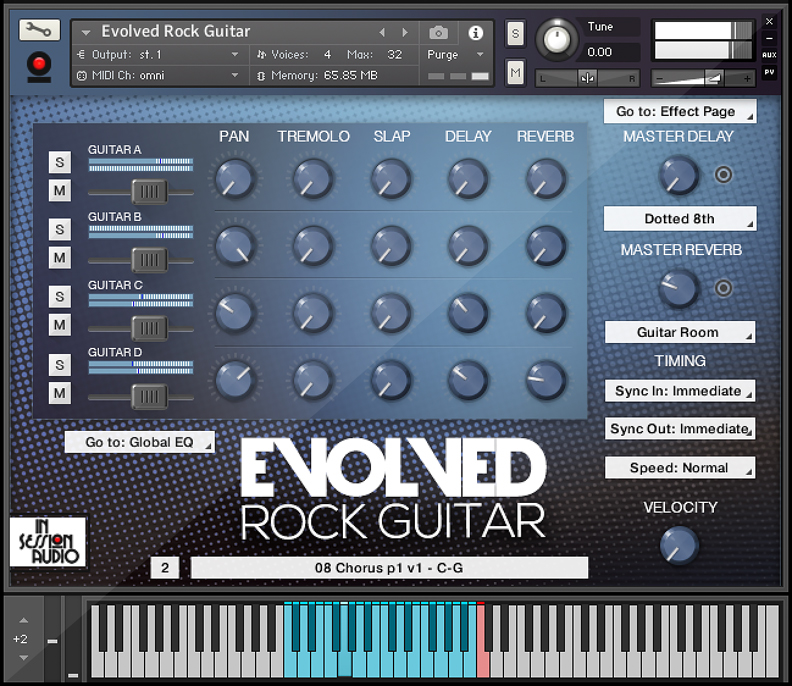Click the phrase number 2 box

[165, 568]
